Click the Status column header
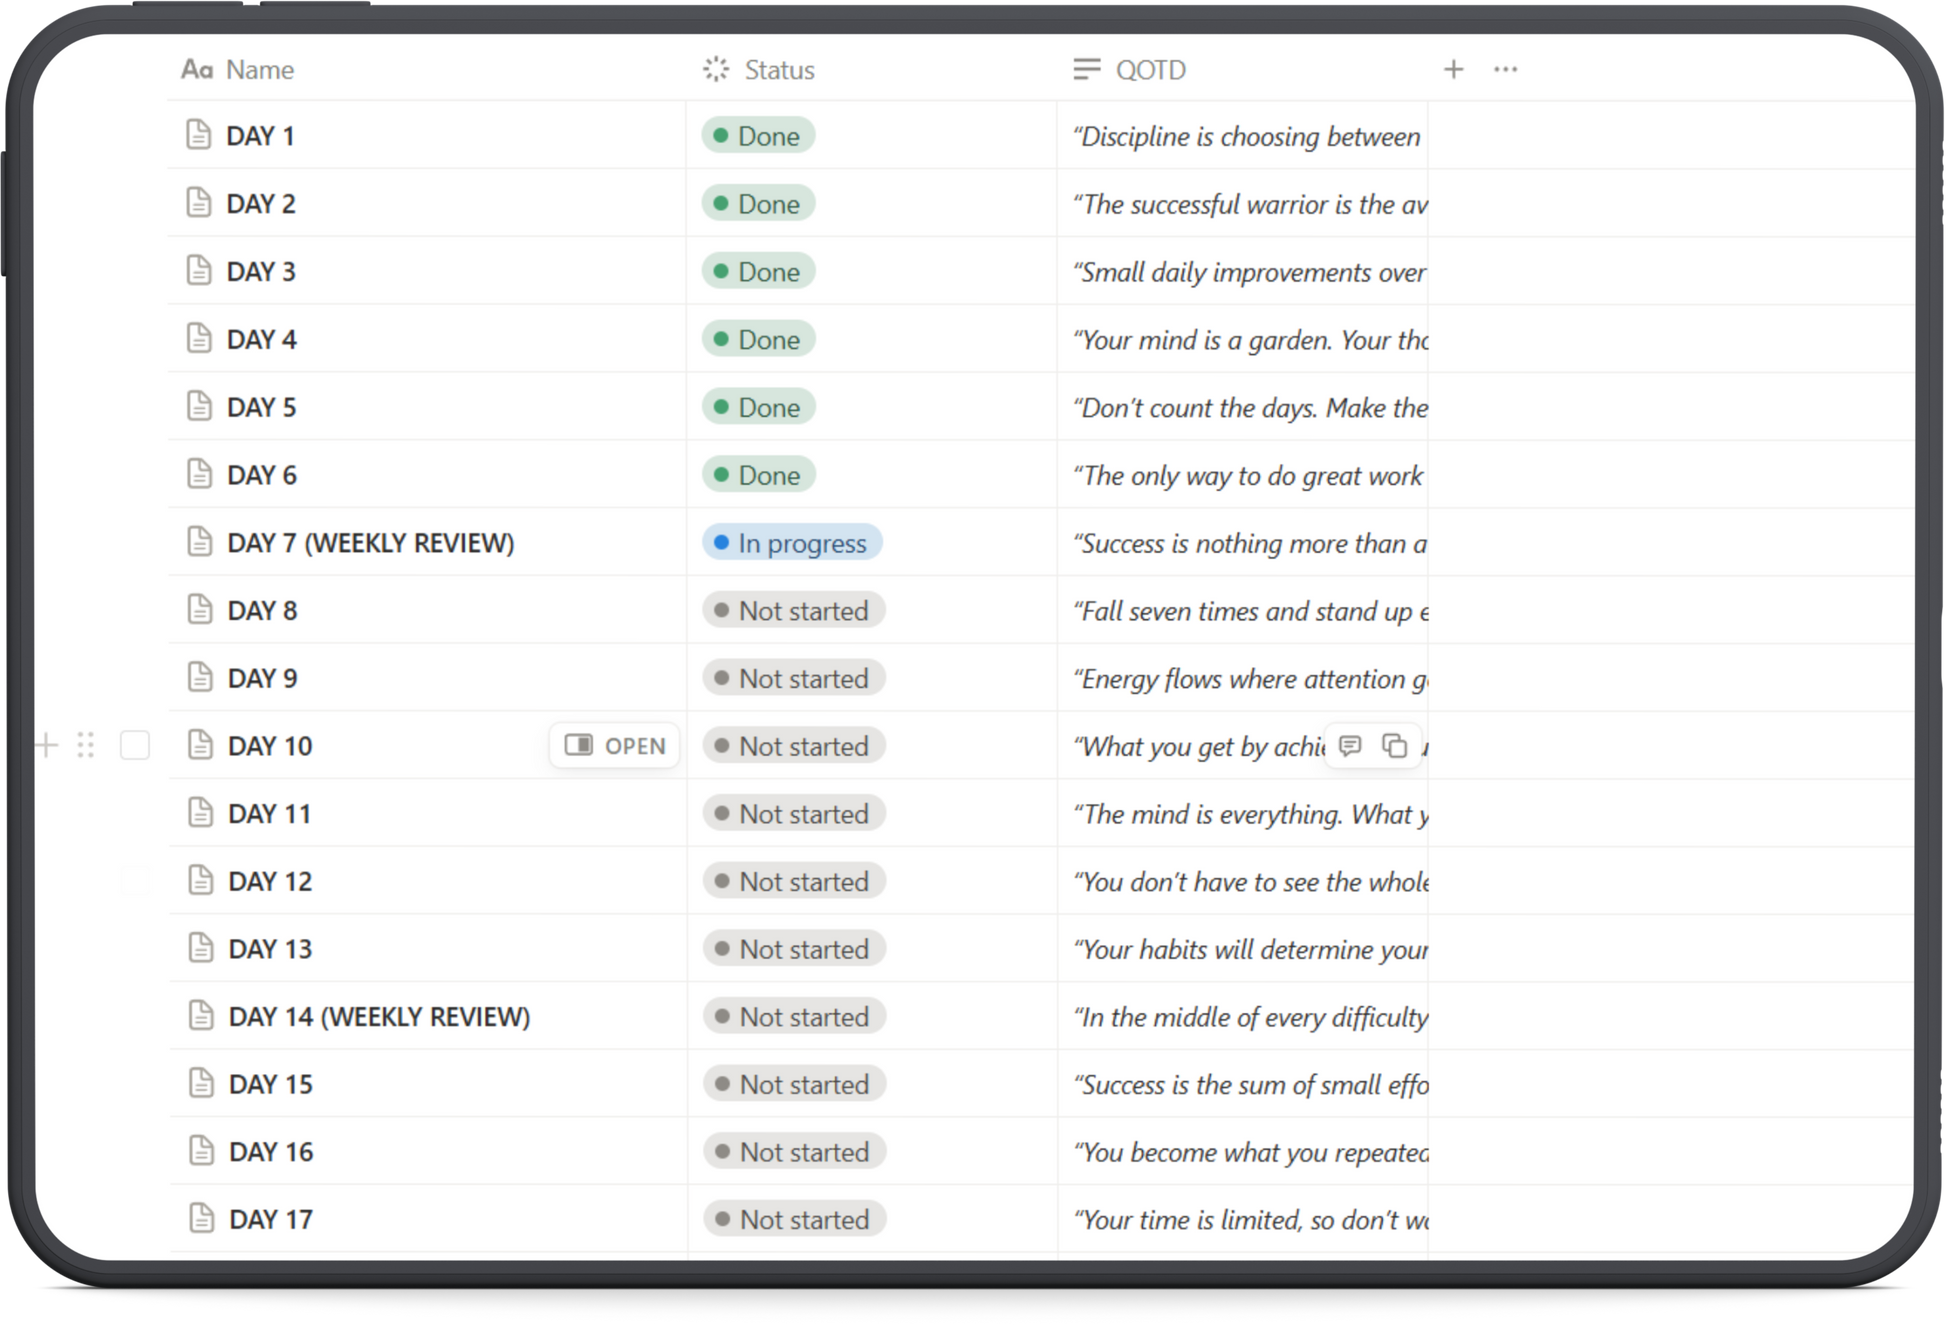 (x=759, y=69)
